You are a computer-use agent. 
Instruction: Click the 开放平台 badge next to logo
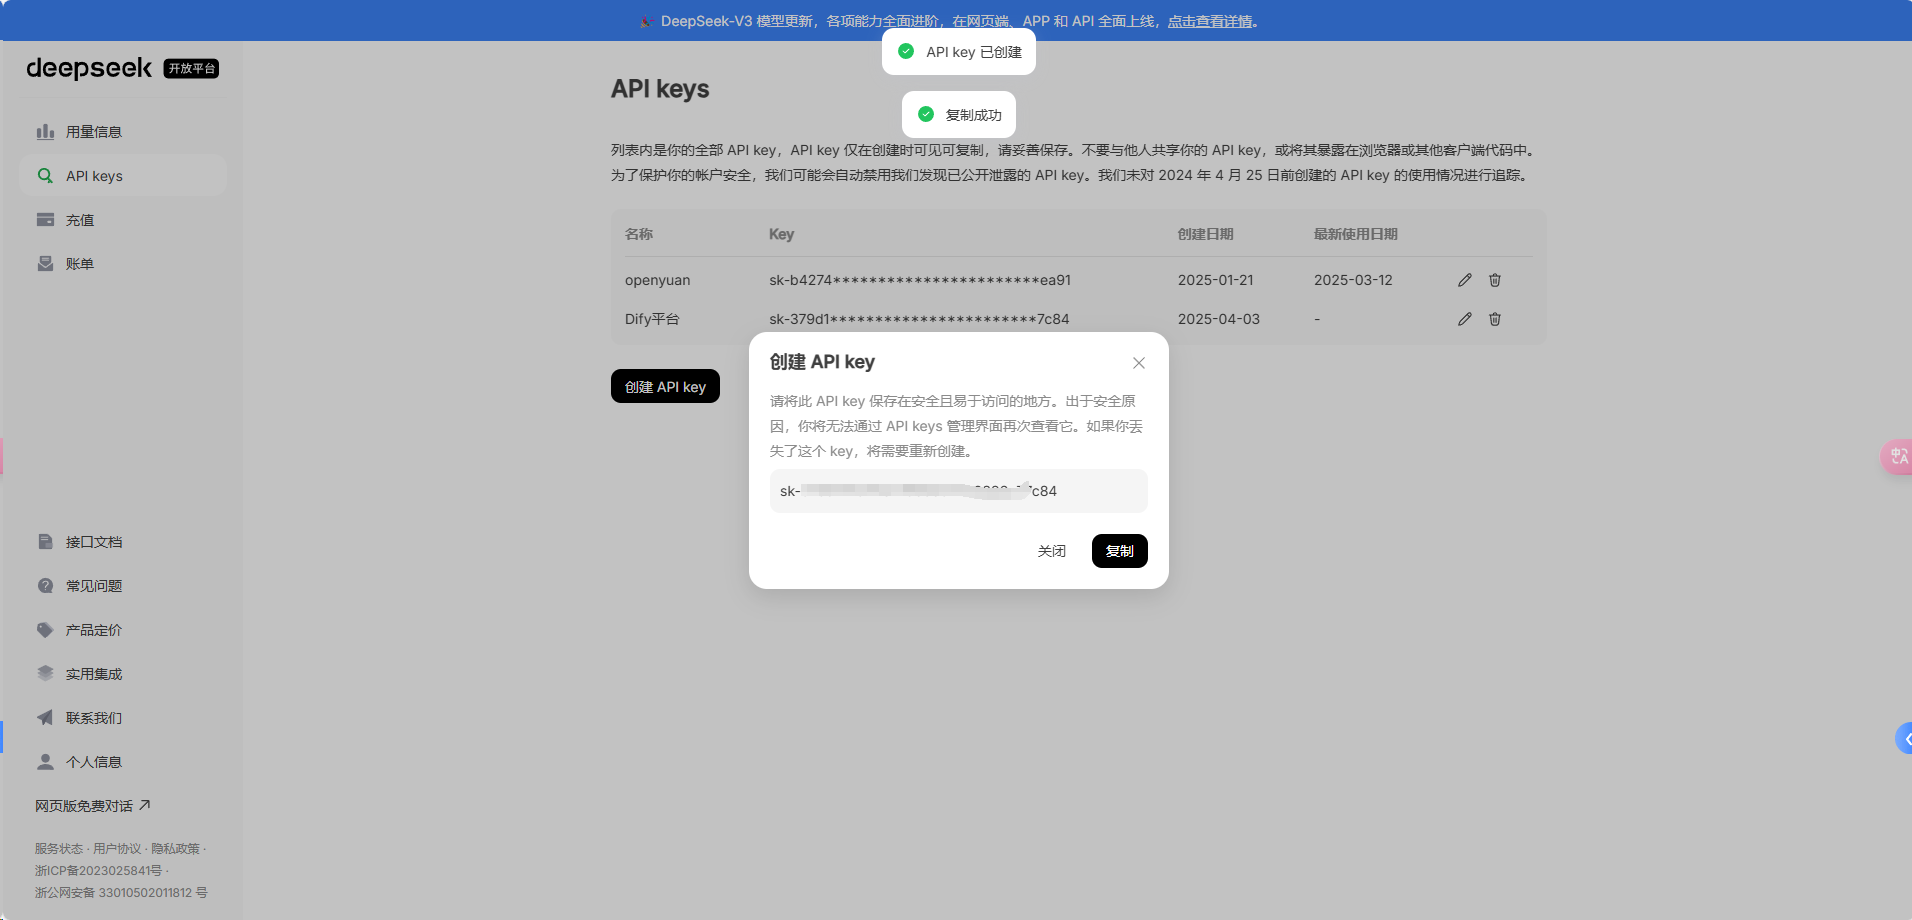point(191,69)
